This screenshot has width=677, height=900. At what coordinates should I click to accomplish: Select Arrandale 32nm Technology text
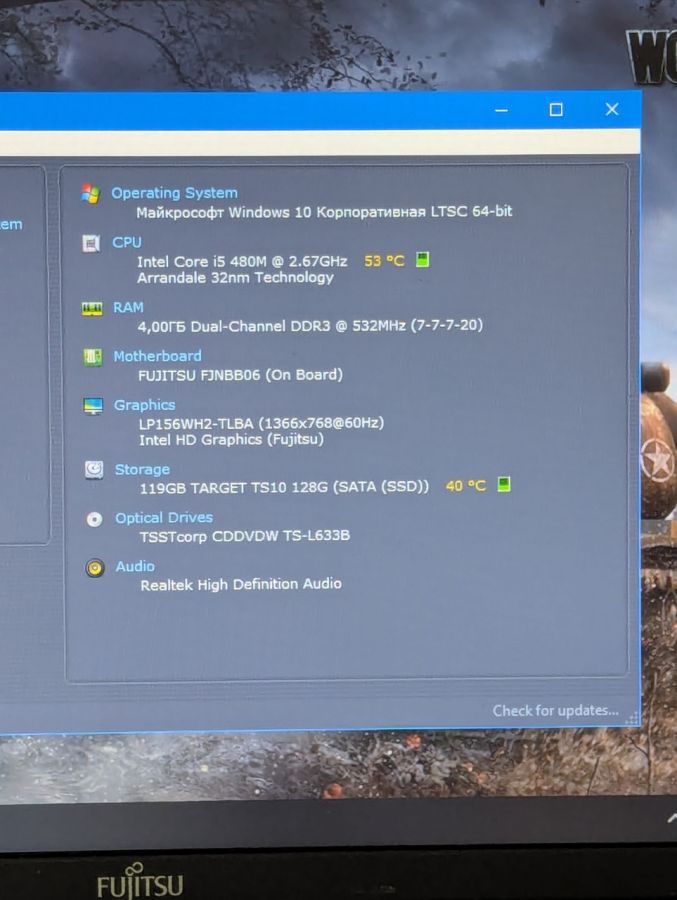point(235,278)
